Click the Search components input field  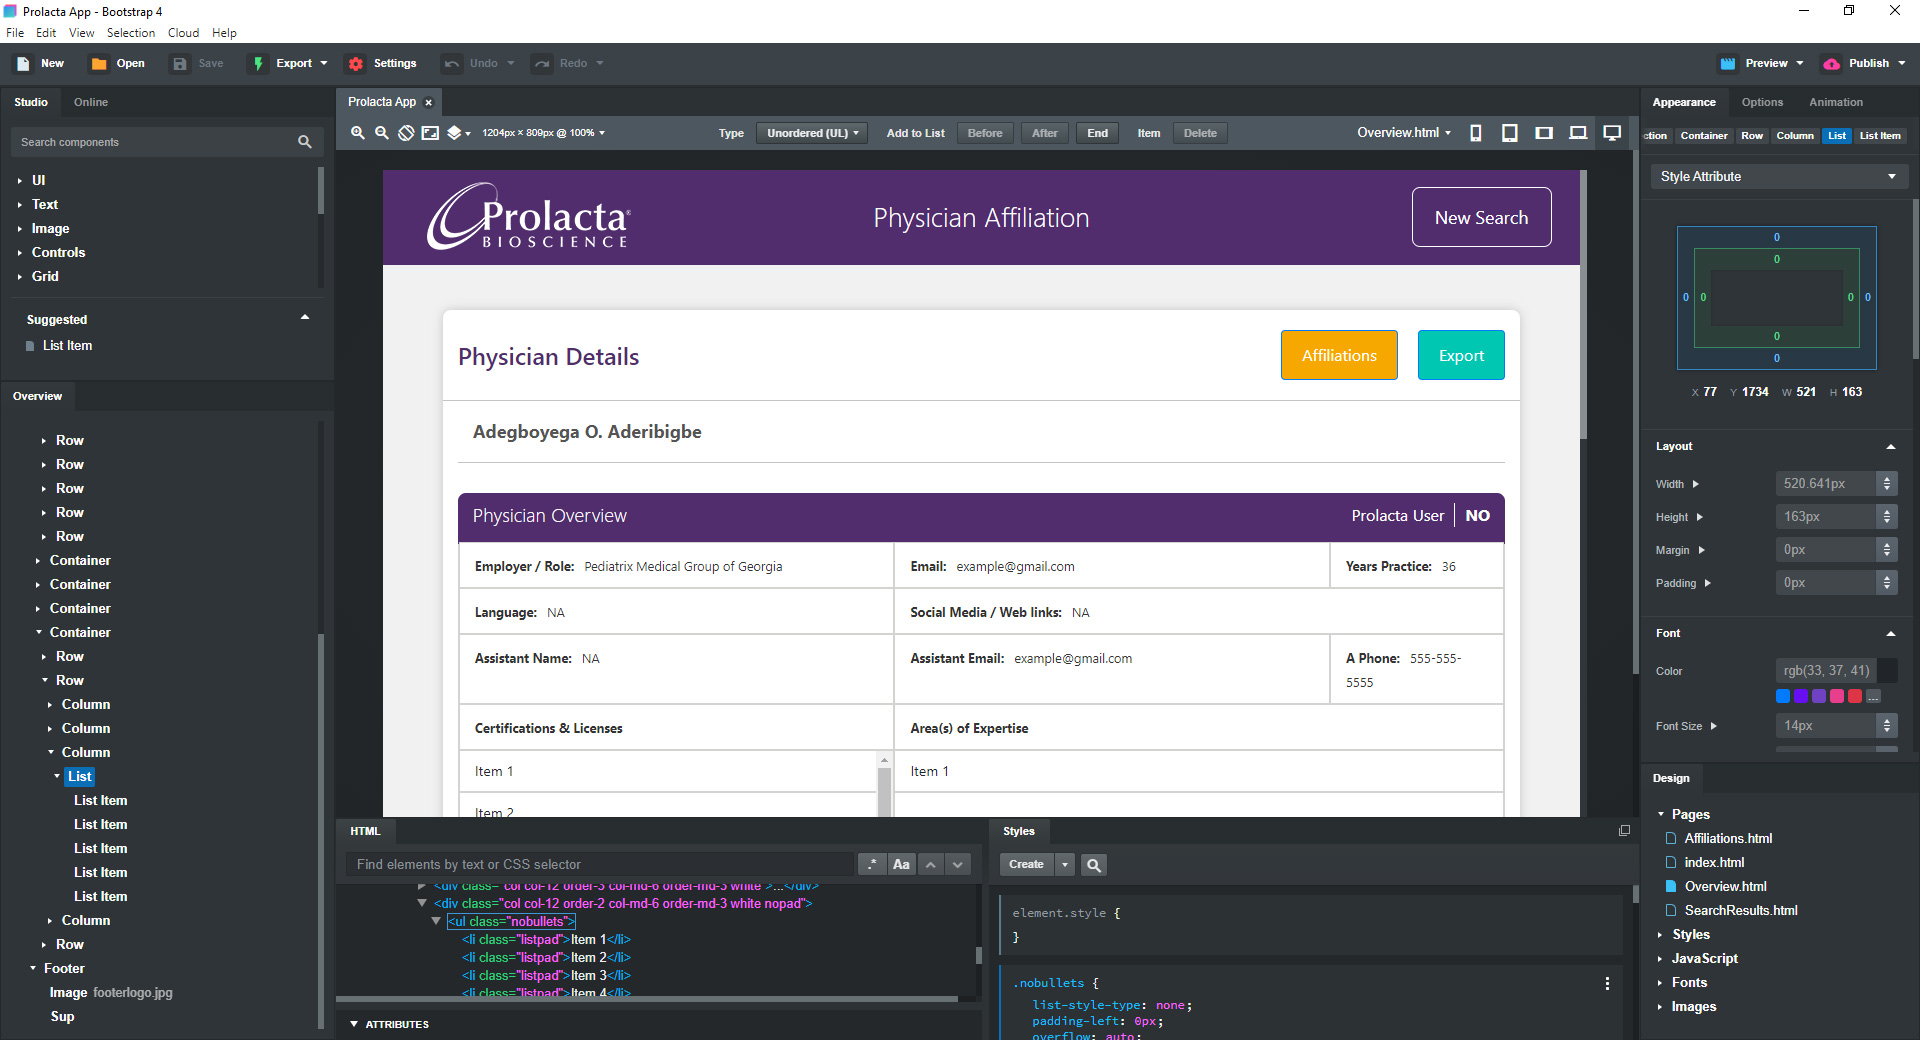pyautogui.click(x=156, y=142)
